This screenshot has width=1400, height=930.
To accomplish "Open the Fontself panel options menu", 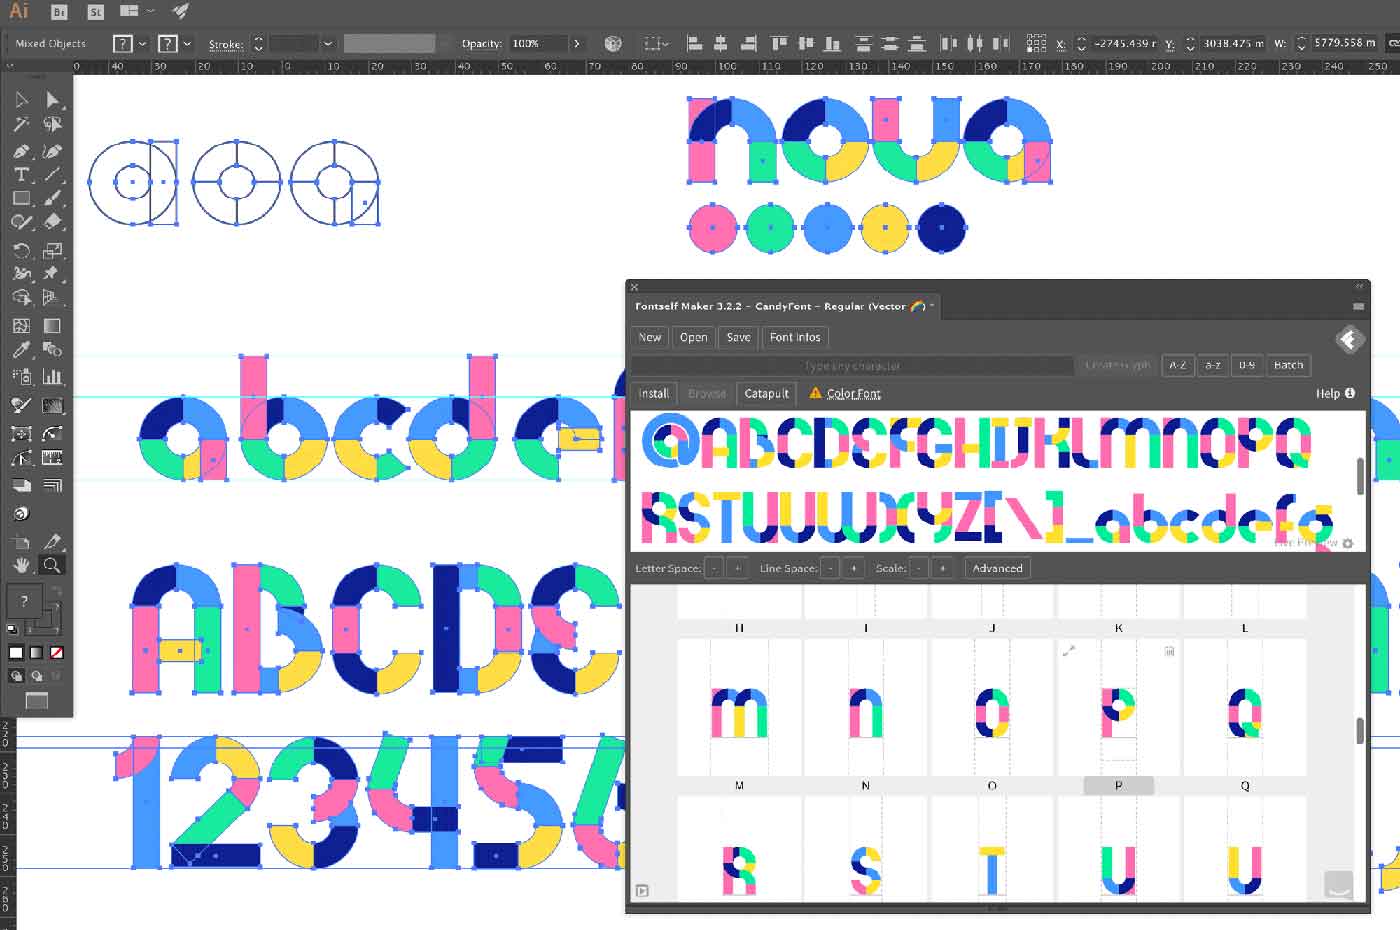I will 1358,306.
